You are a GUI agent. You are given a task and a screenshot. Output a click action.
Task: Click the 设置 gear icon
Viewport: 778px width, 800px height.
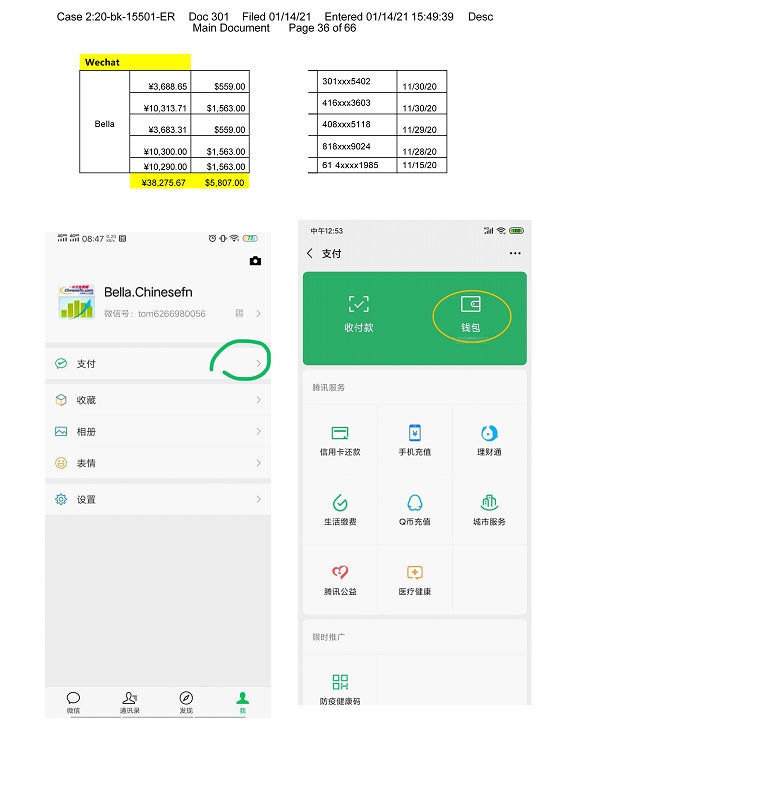(x=61, y=499)
